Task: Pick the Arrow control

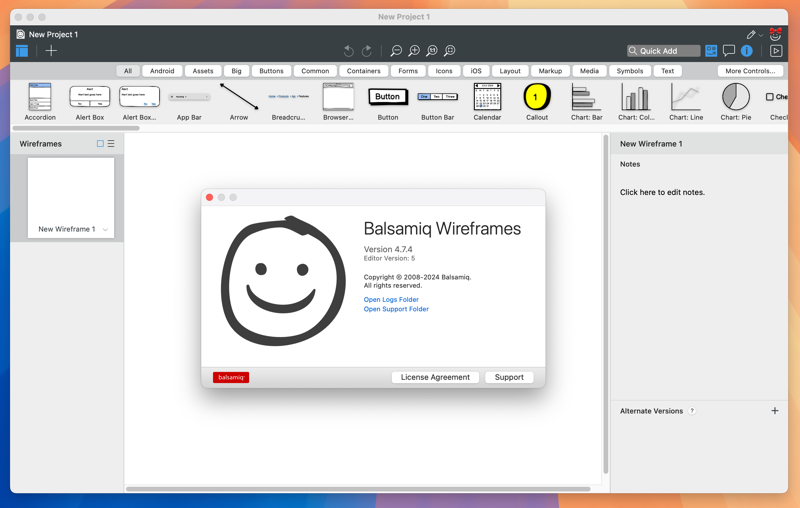Action: [239, 101]
